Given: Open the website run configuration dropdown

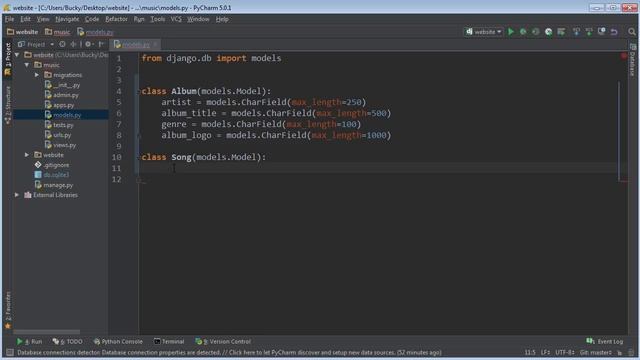Looking at the screenshot, I should click(484, 31).
